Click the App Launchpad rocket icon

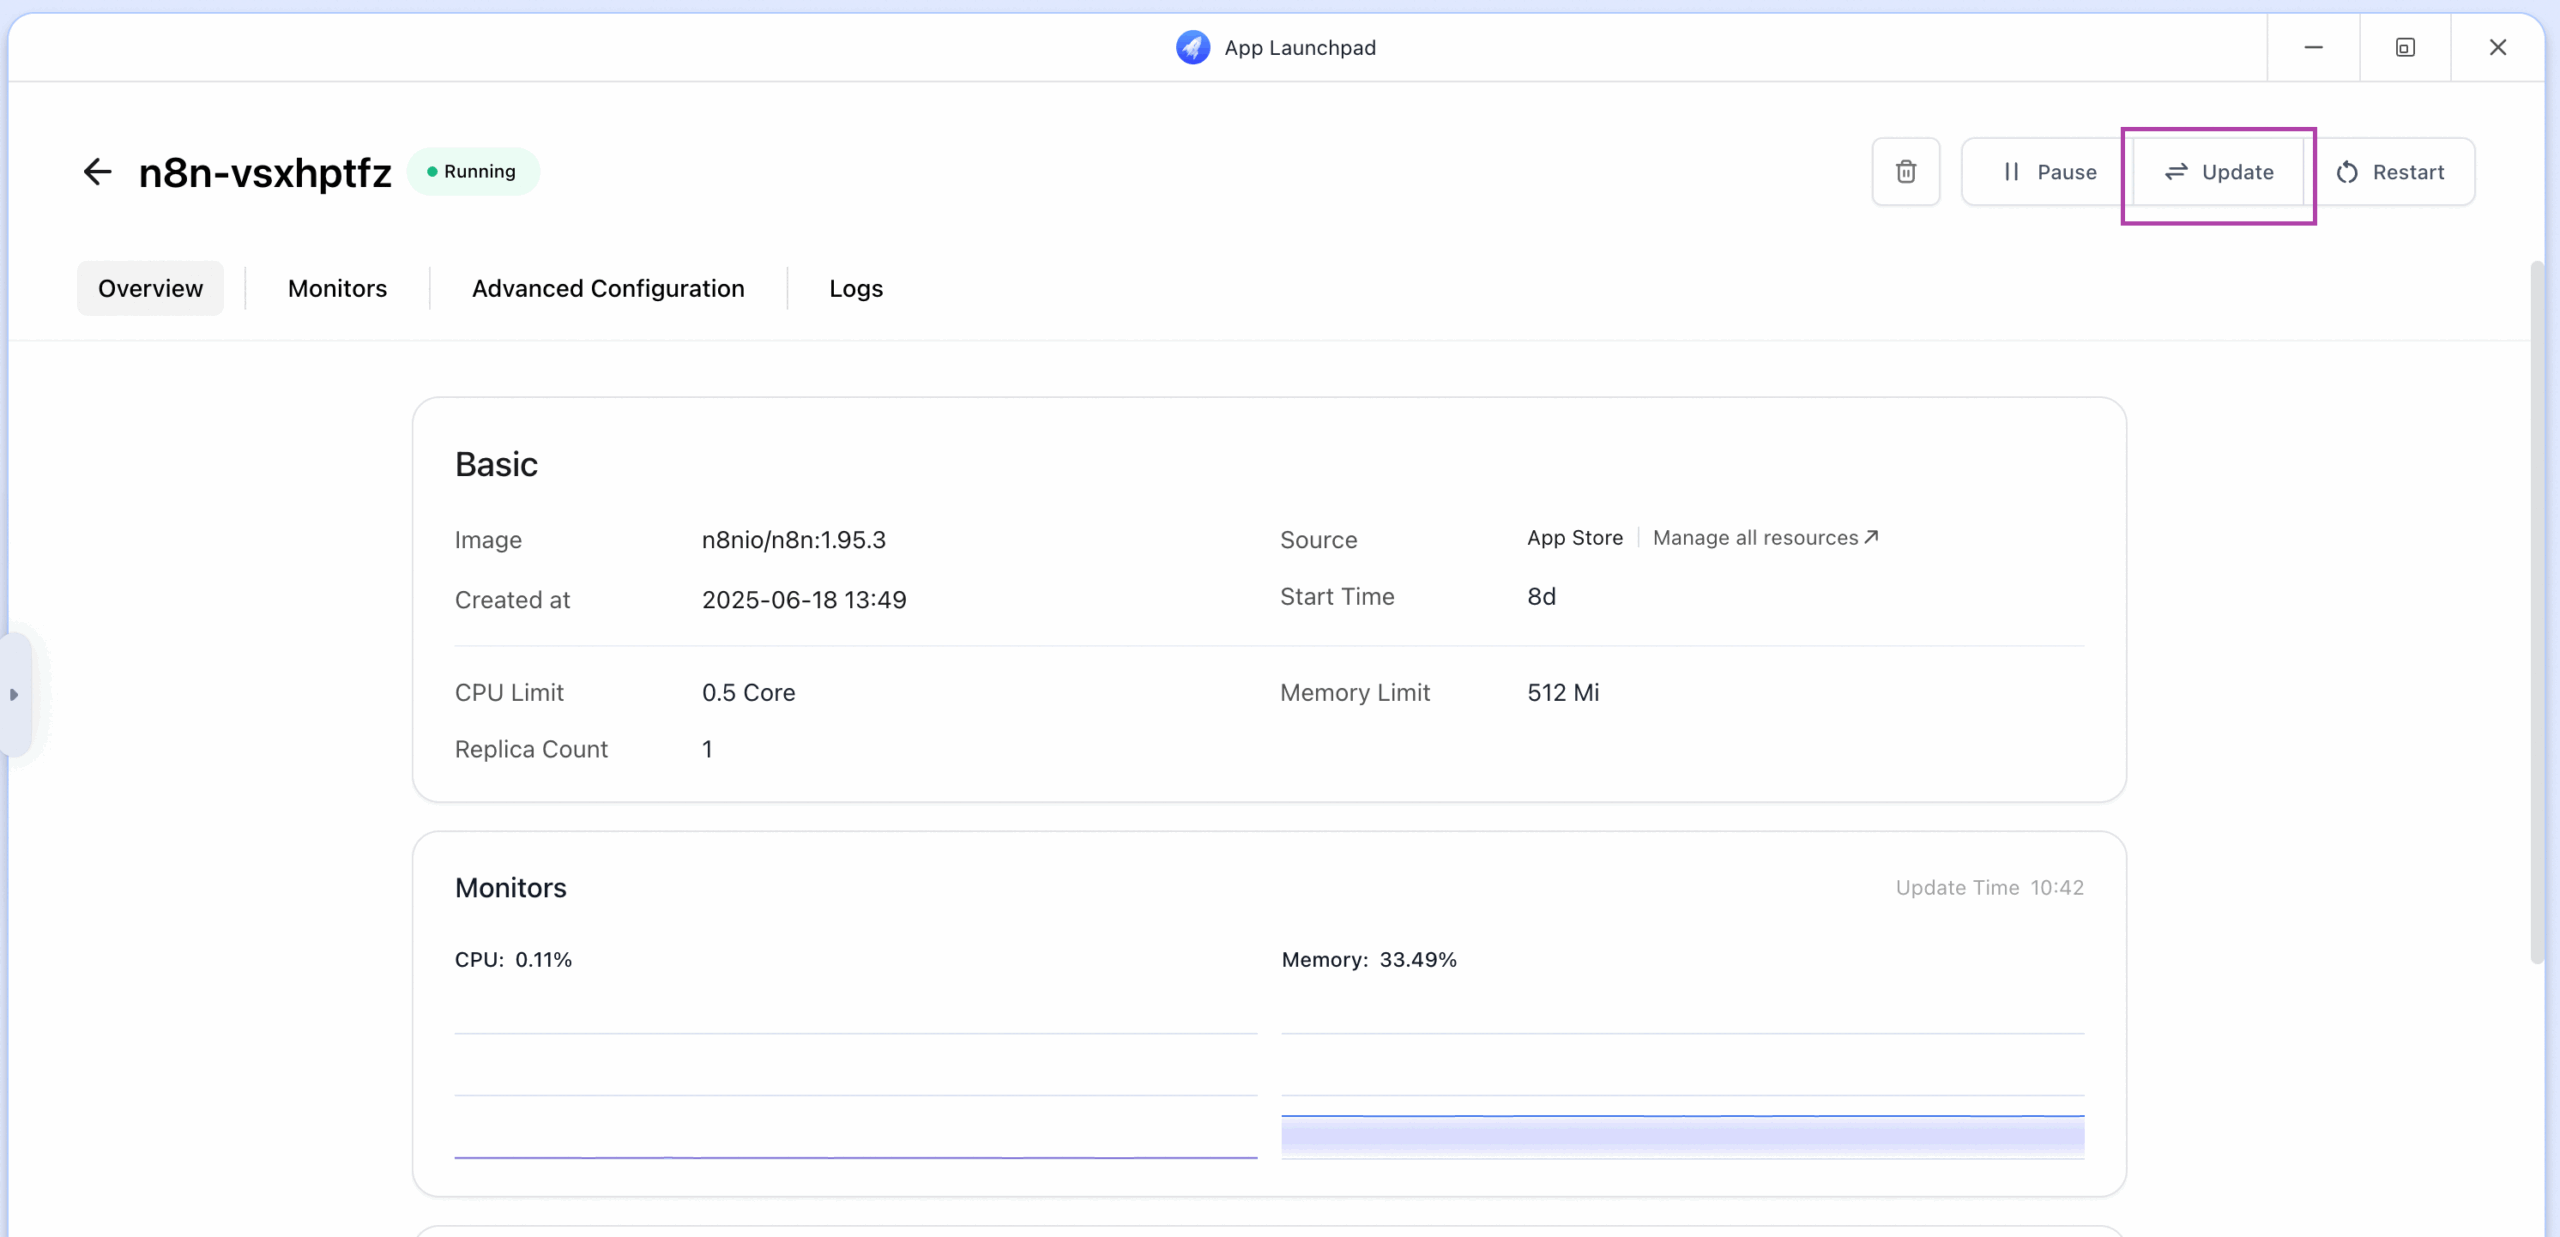pyautogui.click(x=1192, y=47)
